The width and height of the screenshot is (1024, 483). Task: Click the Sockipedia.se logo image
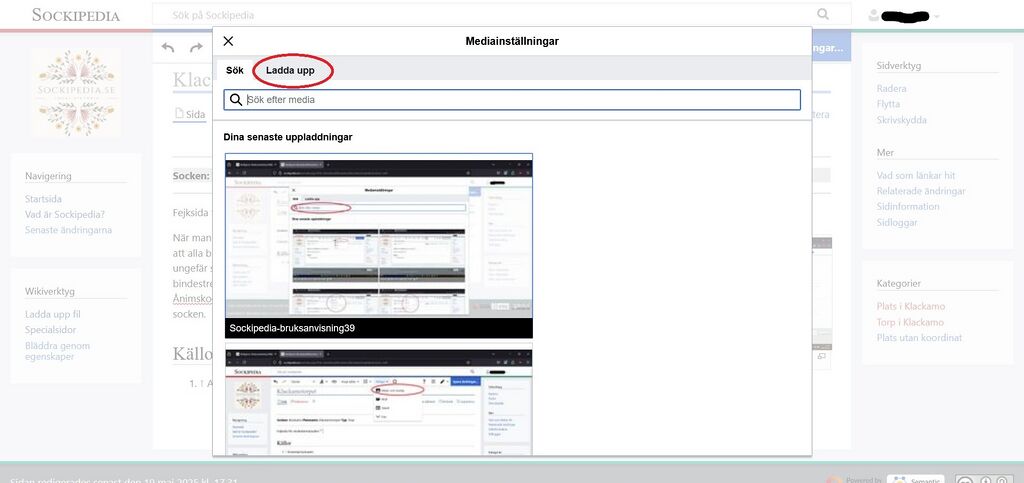(75, 93)
